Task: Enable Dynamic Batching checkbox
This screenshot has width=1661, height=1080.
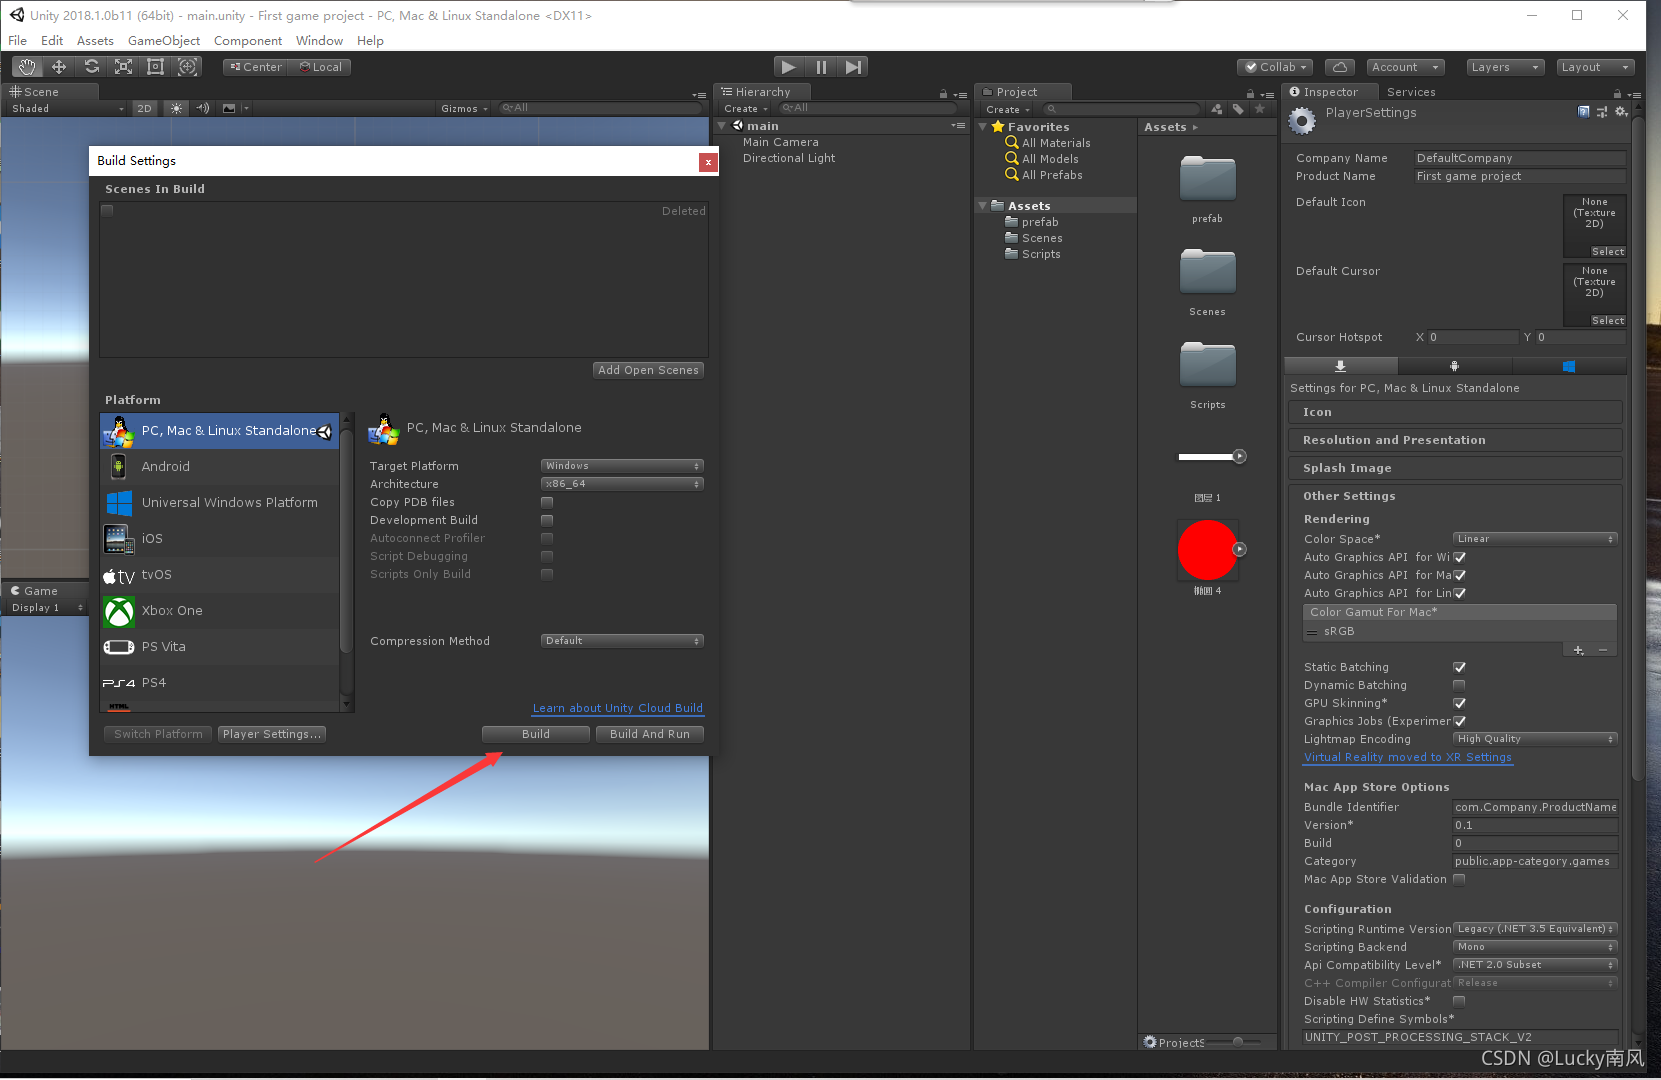Action: (x=1459, y=685)
